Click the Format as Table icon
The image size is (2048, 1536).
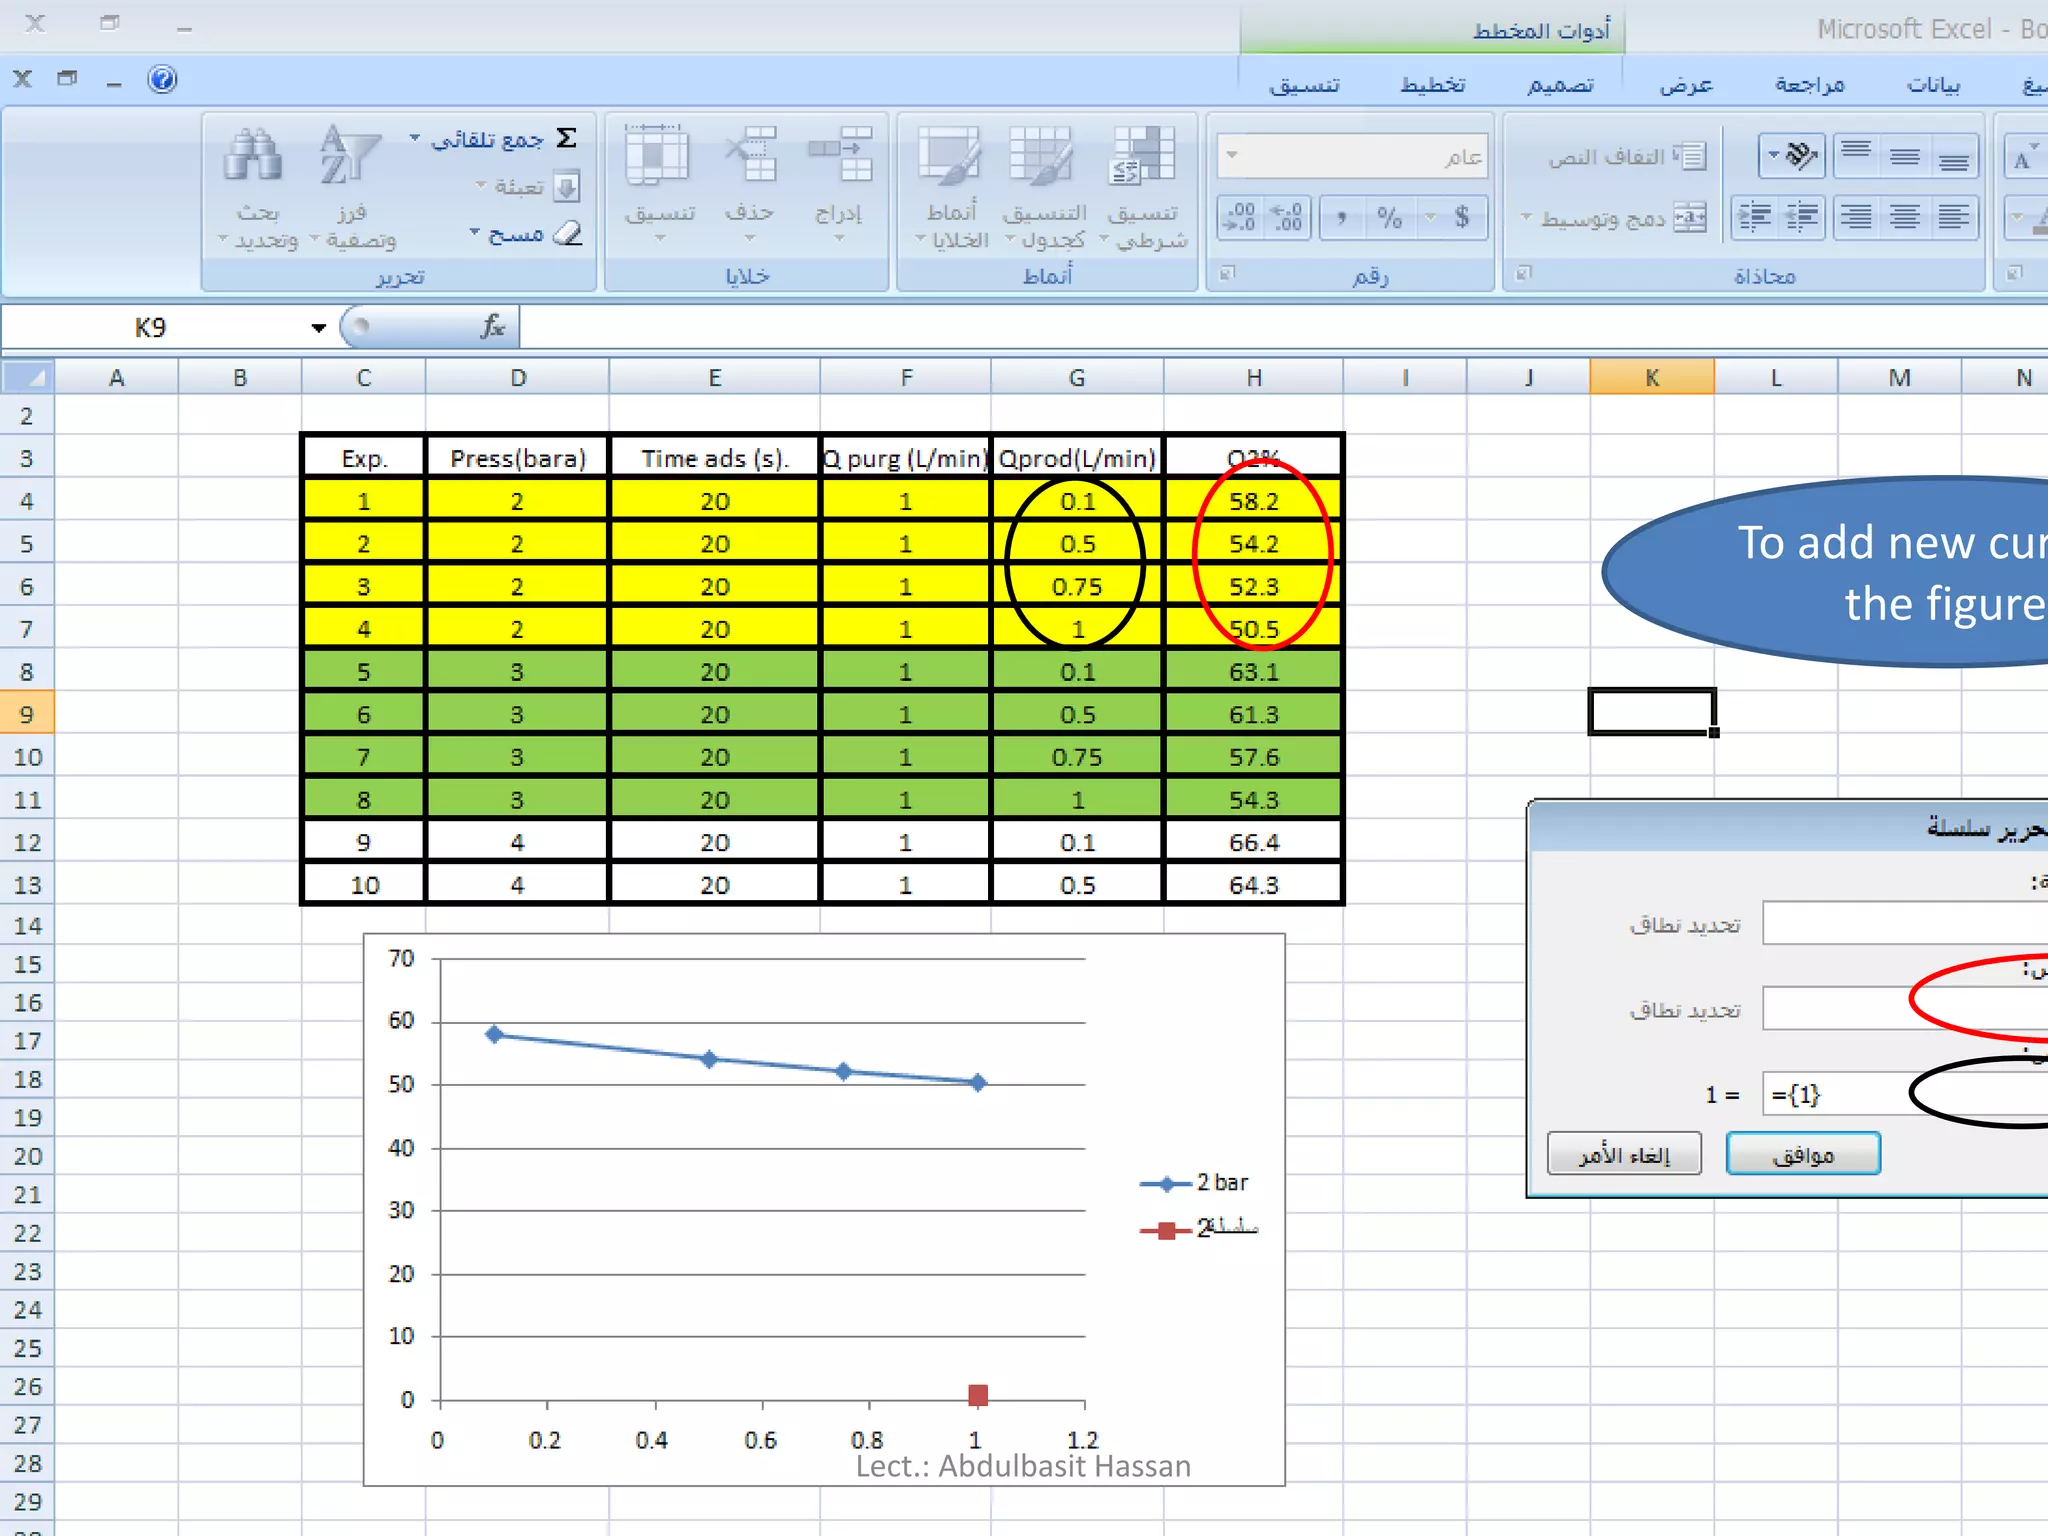point(1041,157)
